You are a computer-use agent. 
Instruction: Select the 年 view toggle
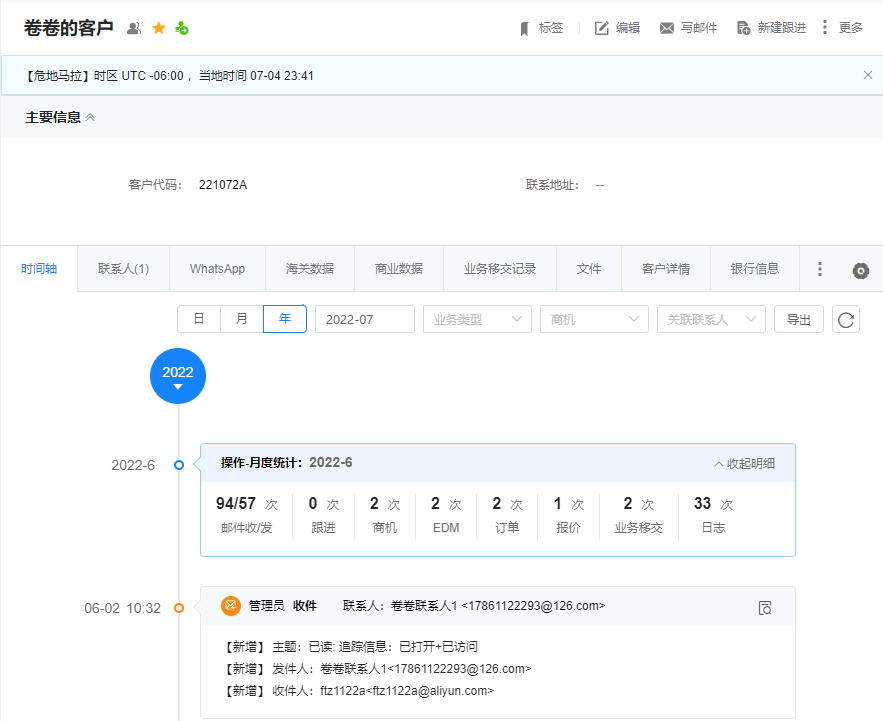285,319
